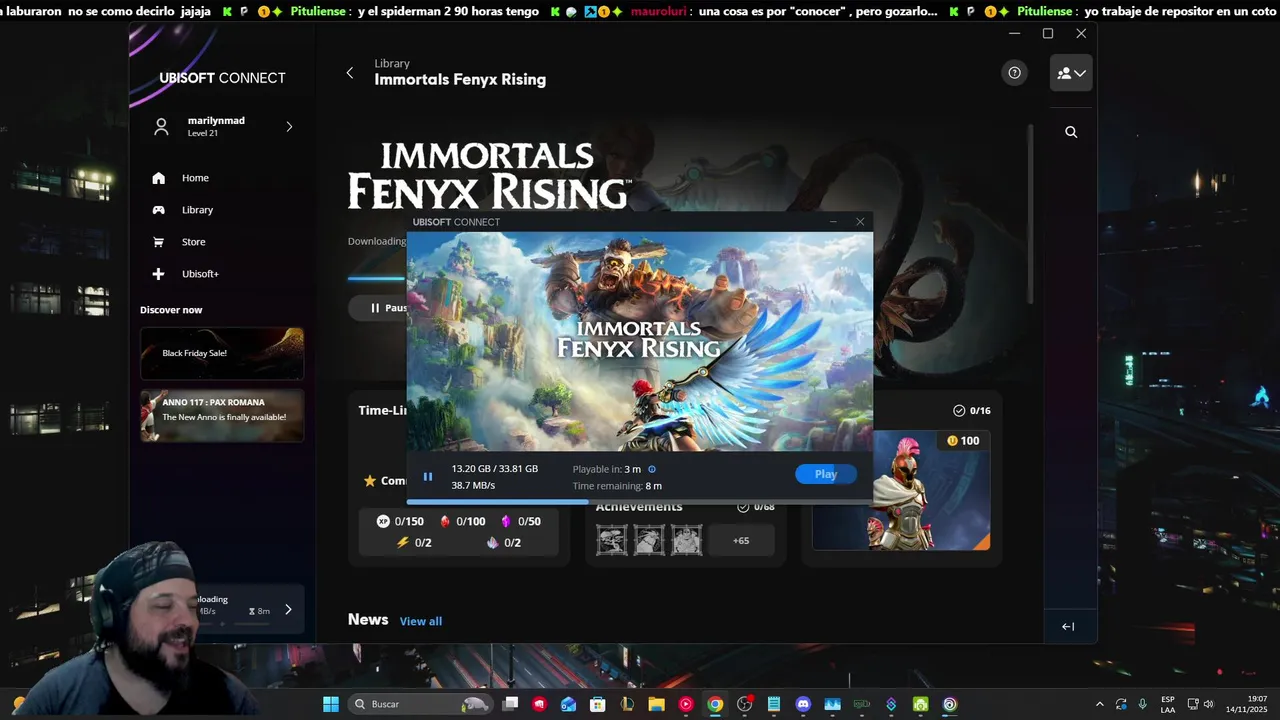This screenshot has height=720, width=1280.
Task: Open Discord from the taskbar
Action: [803, 704]
